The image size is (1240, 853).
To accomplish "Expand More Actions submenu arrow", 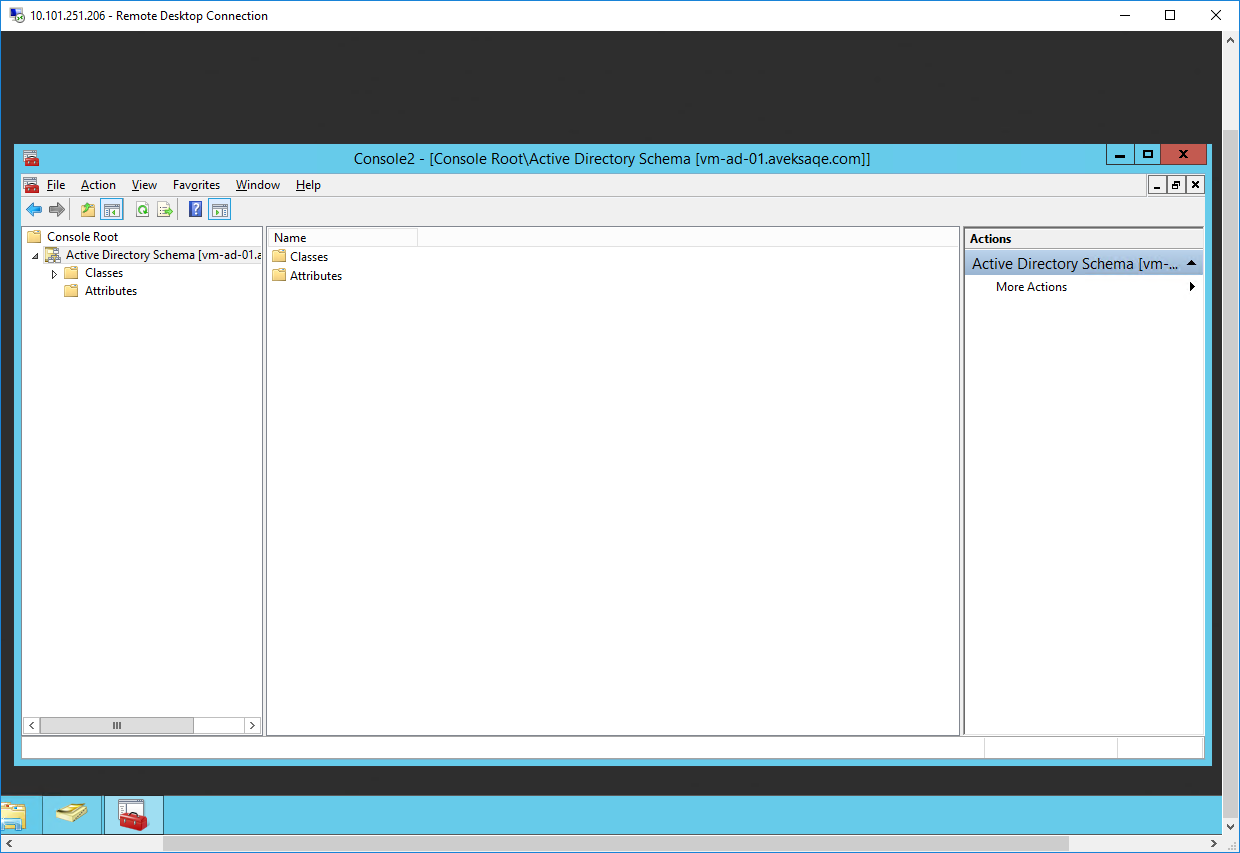I will tap(1192, 287).
